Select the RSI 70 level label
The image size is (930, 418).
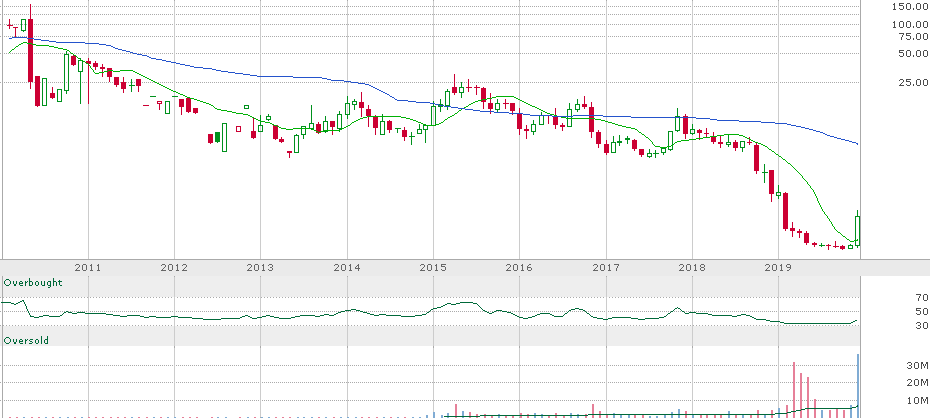point(921,298)
